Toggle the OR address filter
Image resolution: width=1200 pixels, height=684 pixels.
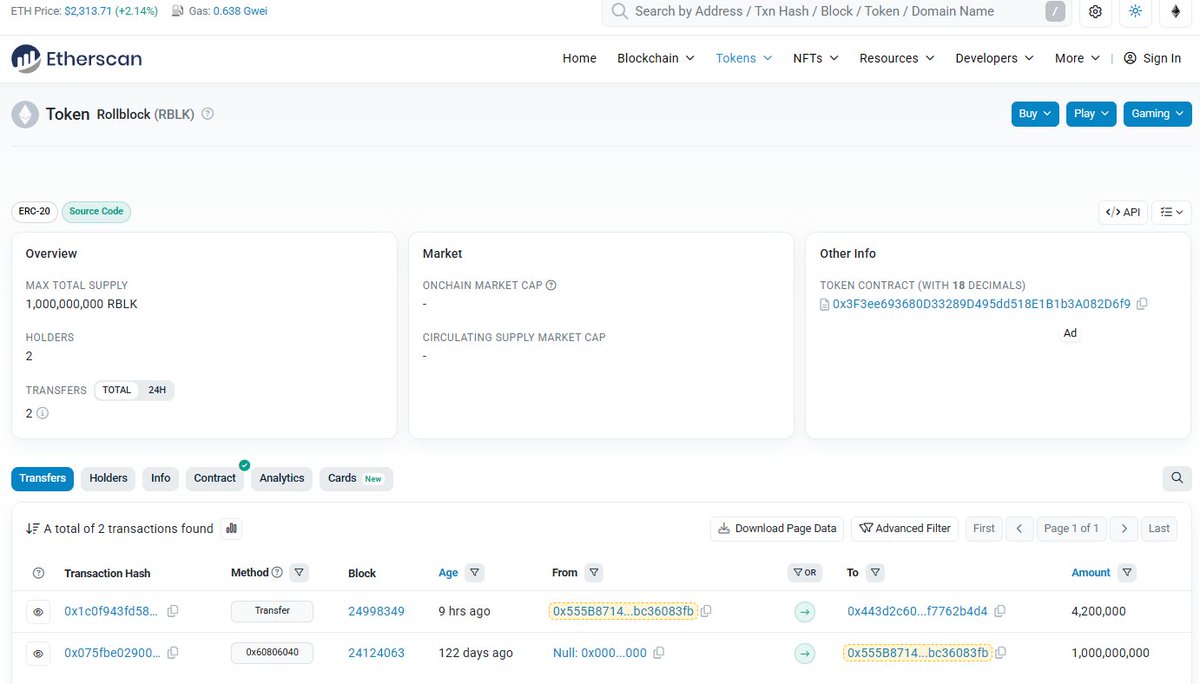[x=804, y=573]
